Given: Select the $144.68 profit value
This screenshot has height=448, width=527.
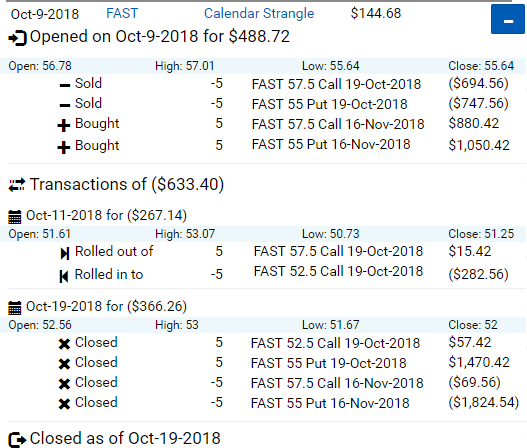Looking at the screenshot, I should coord(376,13).
